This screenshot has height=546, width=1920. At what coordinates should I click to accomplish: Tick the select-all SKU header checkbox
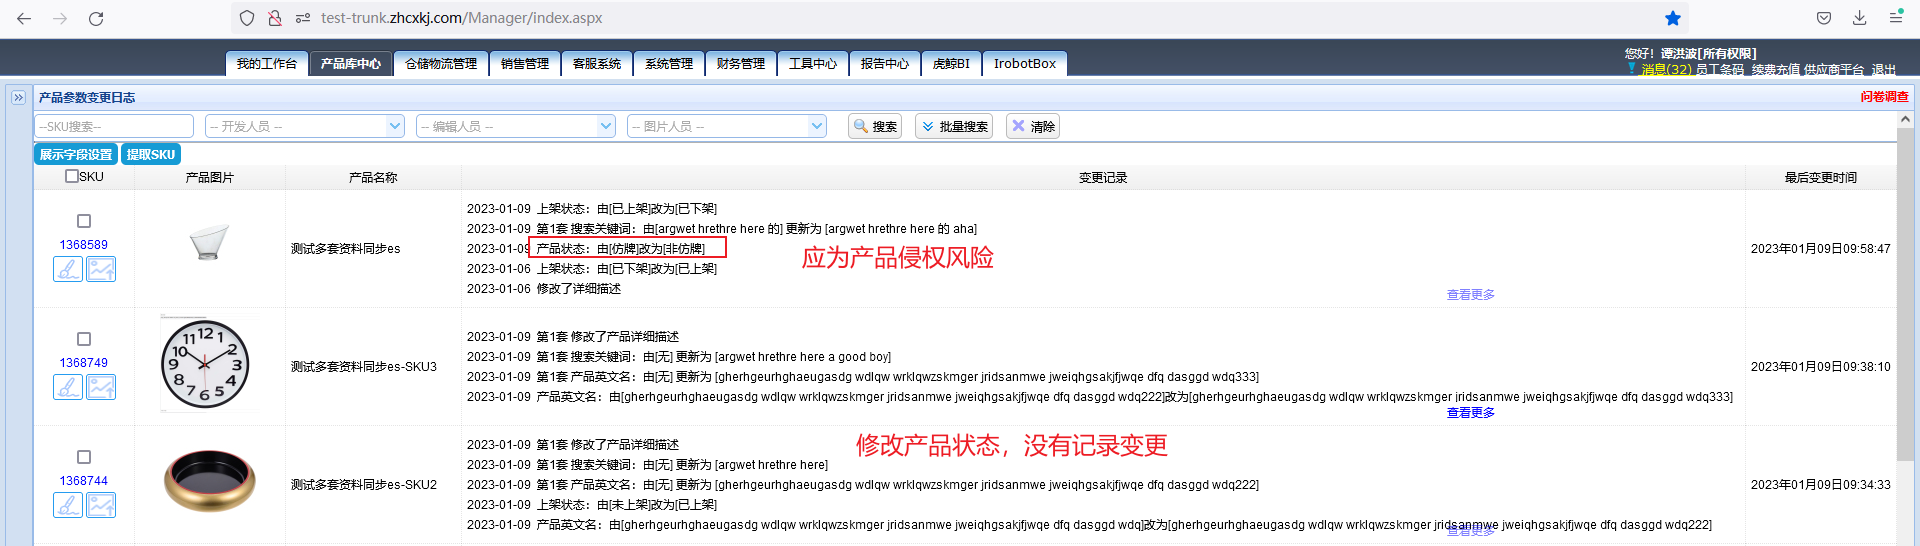click(71, 176)
